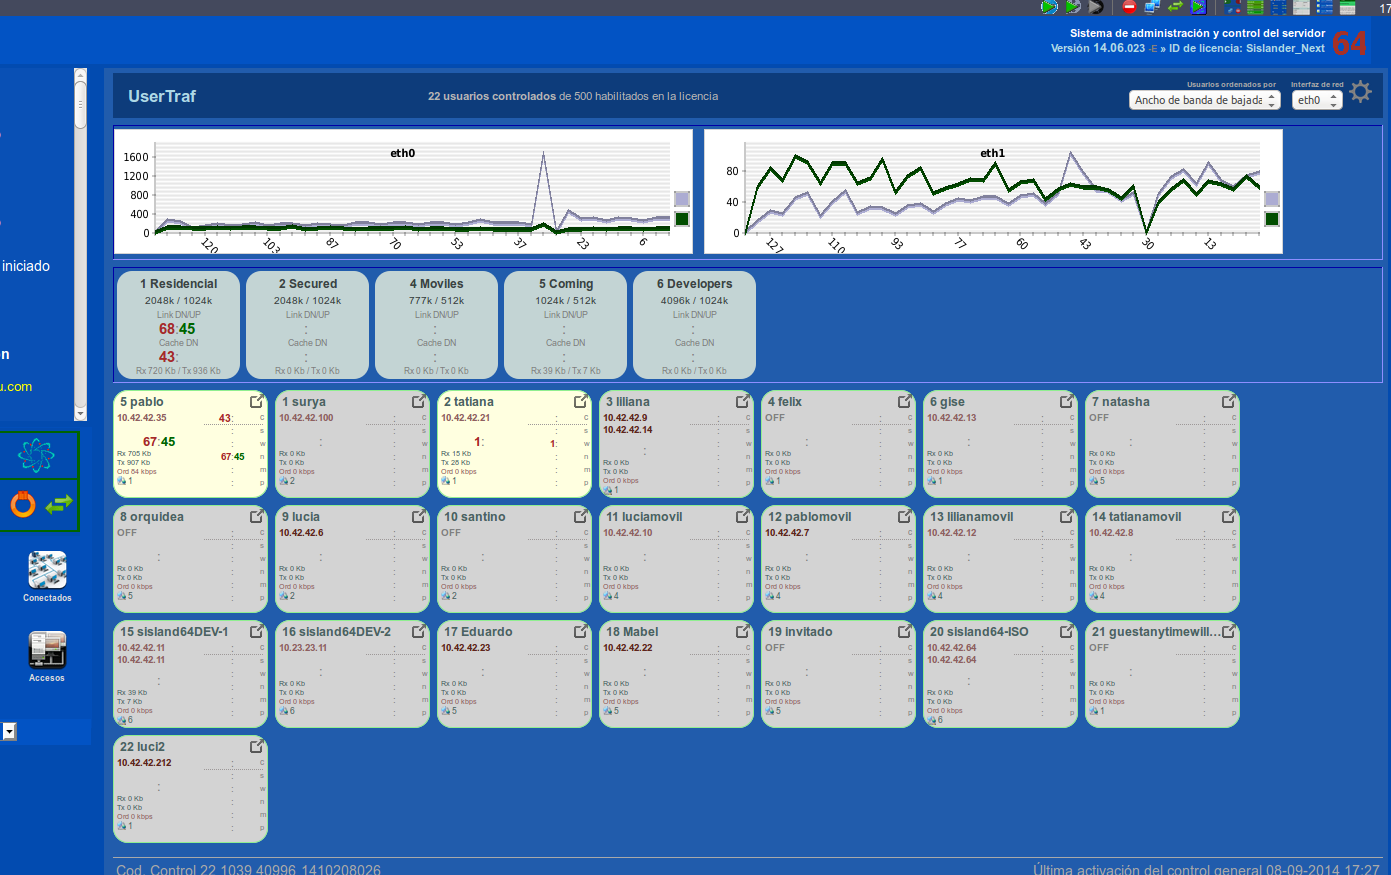This screenshot has height=875, width=1391.
Task: Open the tatiana user card popout icon
Action: point(581,401)
